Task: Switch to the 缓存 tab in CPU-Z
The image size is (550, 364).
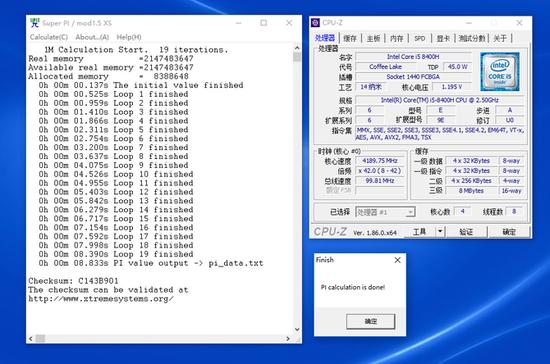Action: [350, 38]
